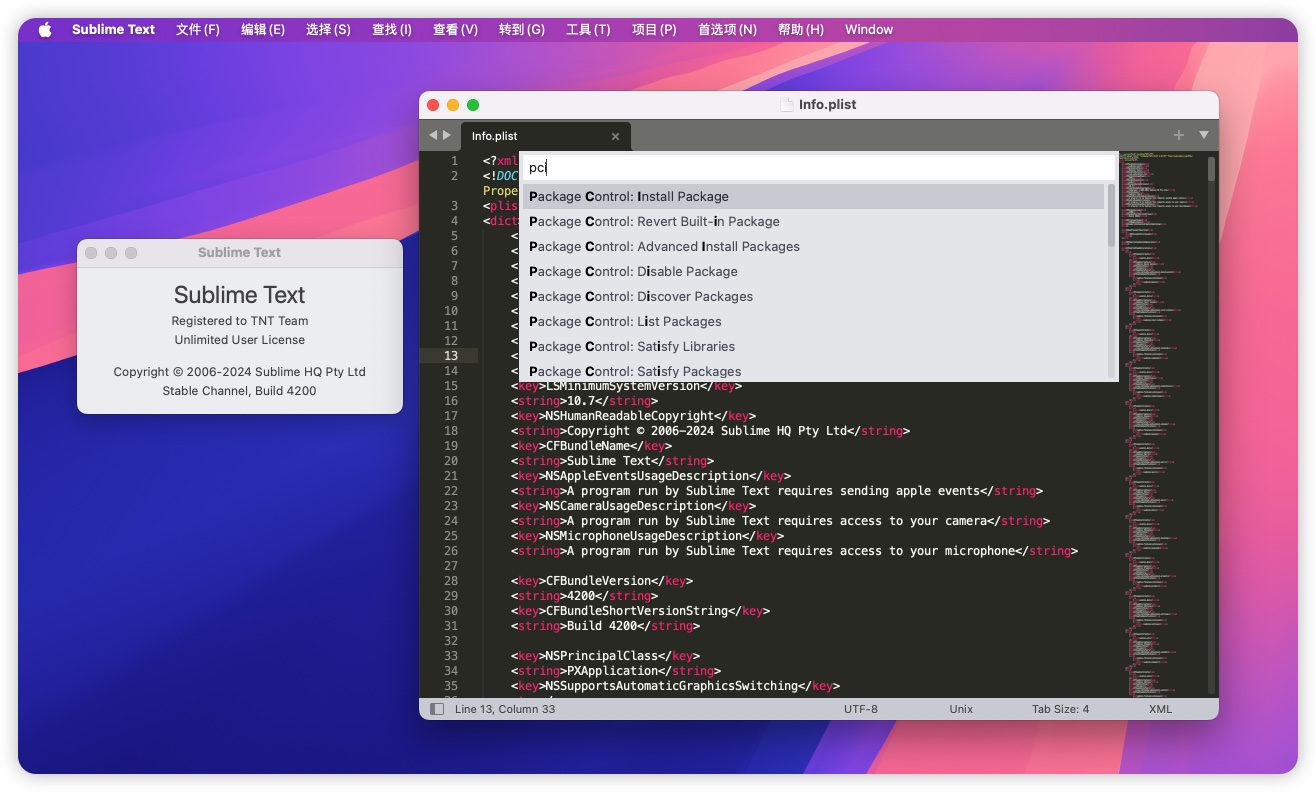Click Line 13, Column 33 status text

tap(505, 709)
